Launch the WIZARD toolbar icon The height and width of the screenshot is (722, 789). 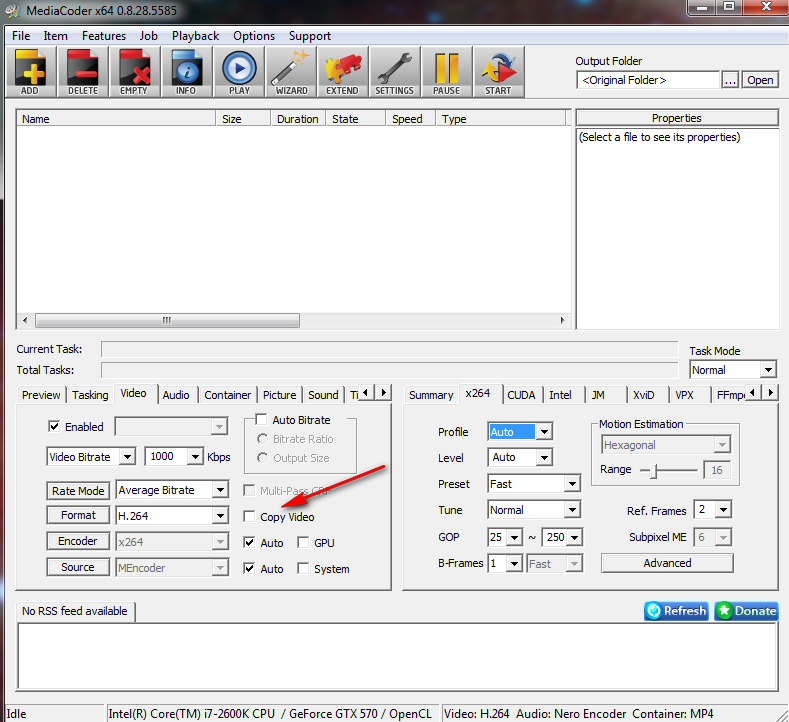[x=291, y=72]
